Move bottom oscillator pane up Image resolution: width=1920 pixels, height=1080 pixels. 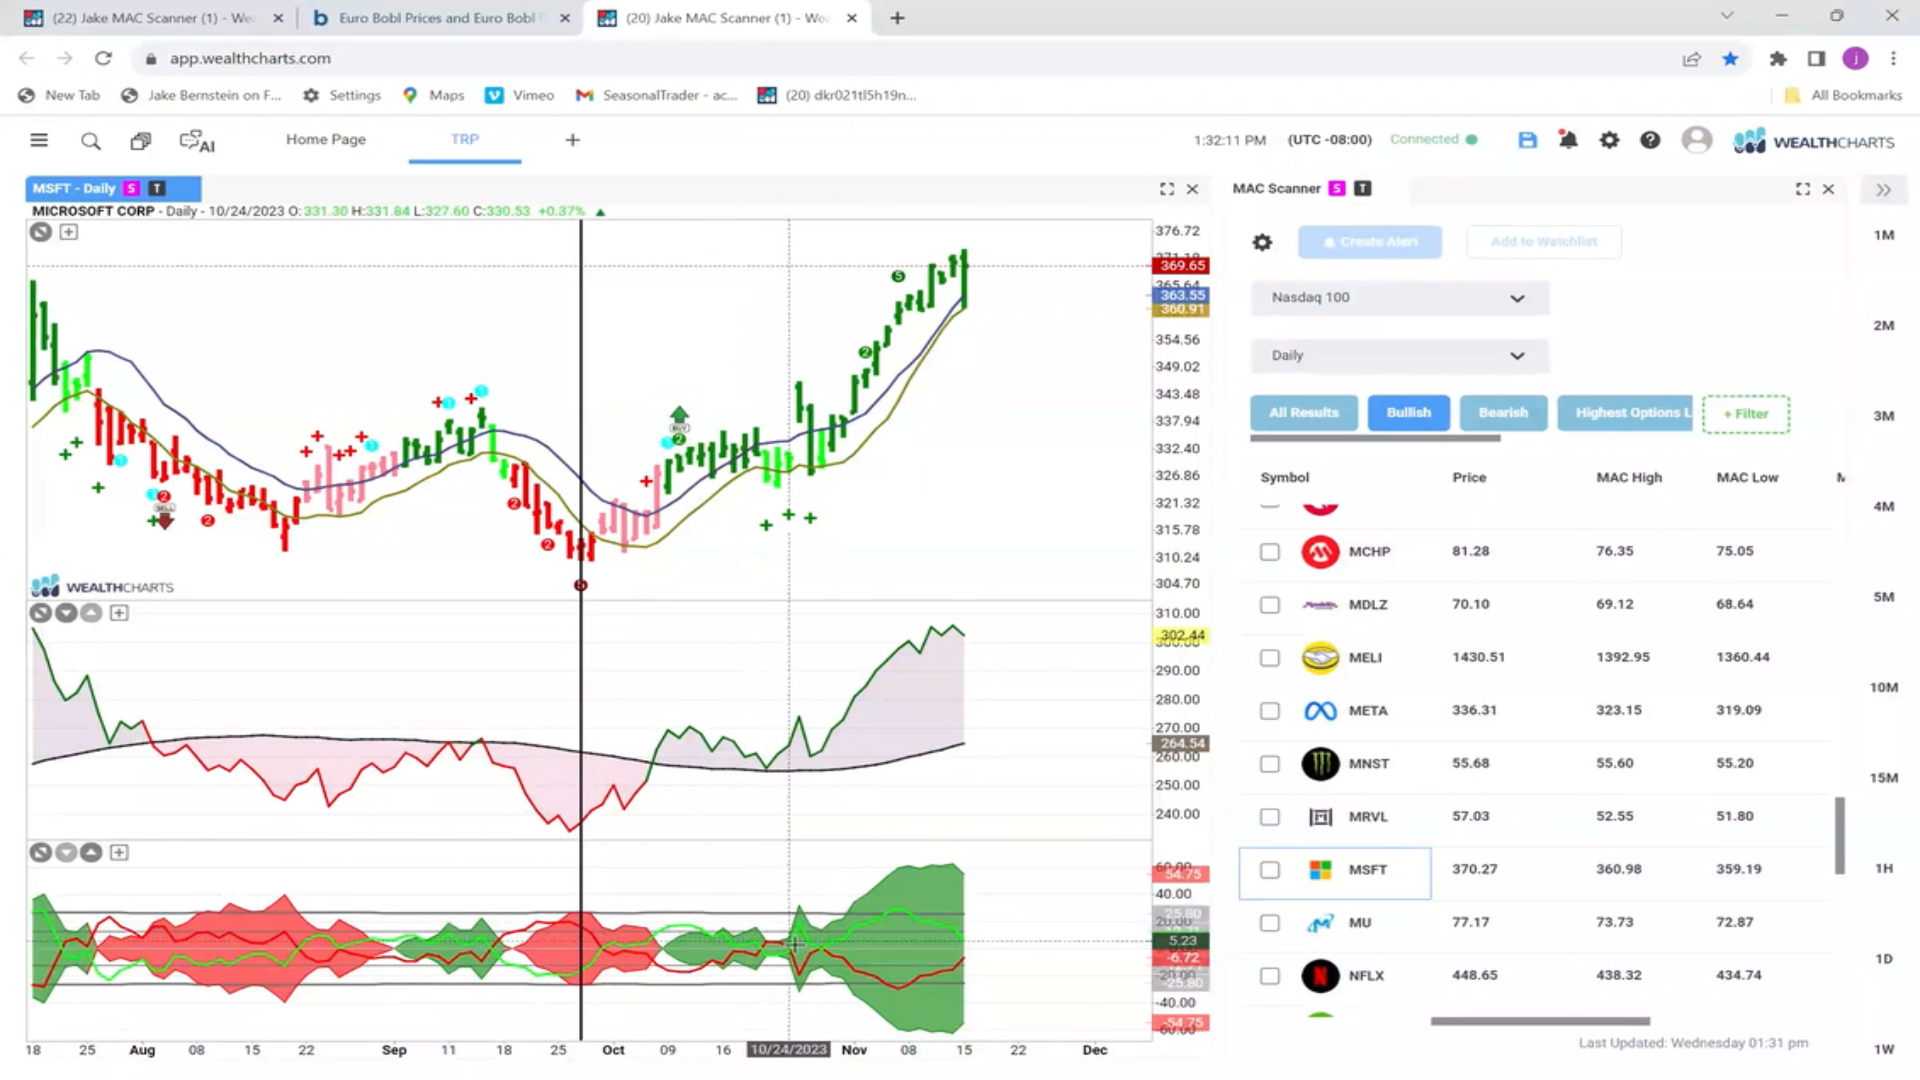pos(91,853)
